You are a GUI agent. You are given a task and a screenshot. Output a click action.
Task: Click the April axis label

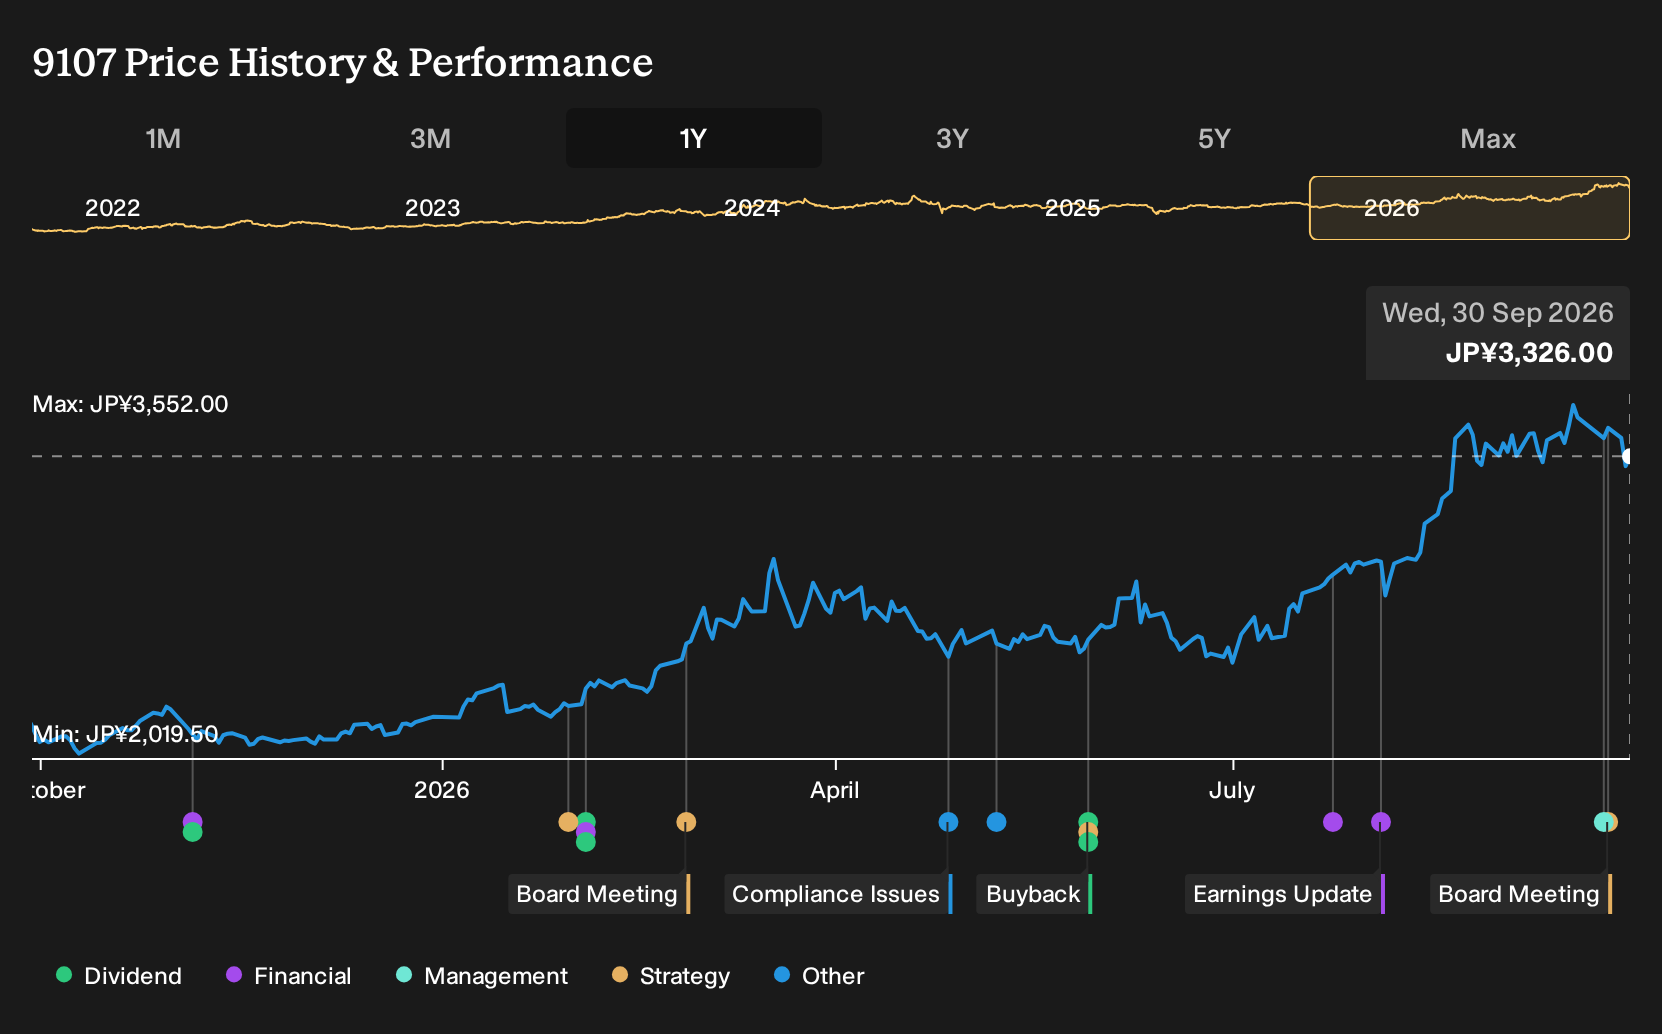click(x=834, y=790)
